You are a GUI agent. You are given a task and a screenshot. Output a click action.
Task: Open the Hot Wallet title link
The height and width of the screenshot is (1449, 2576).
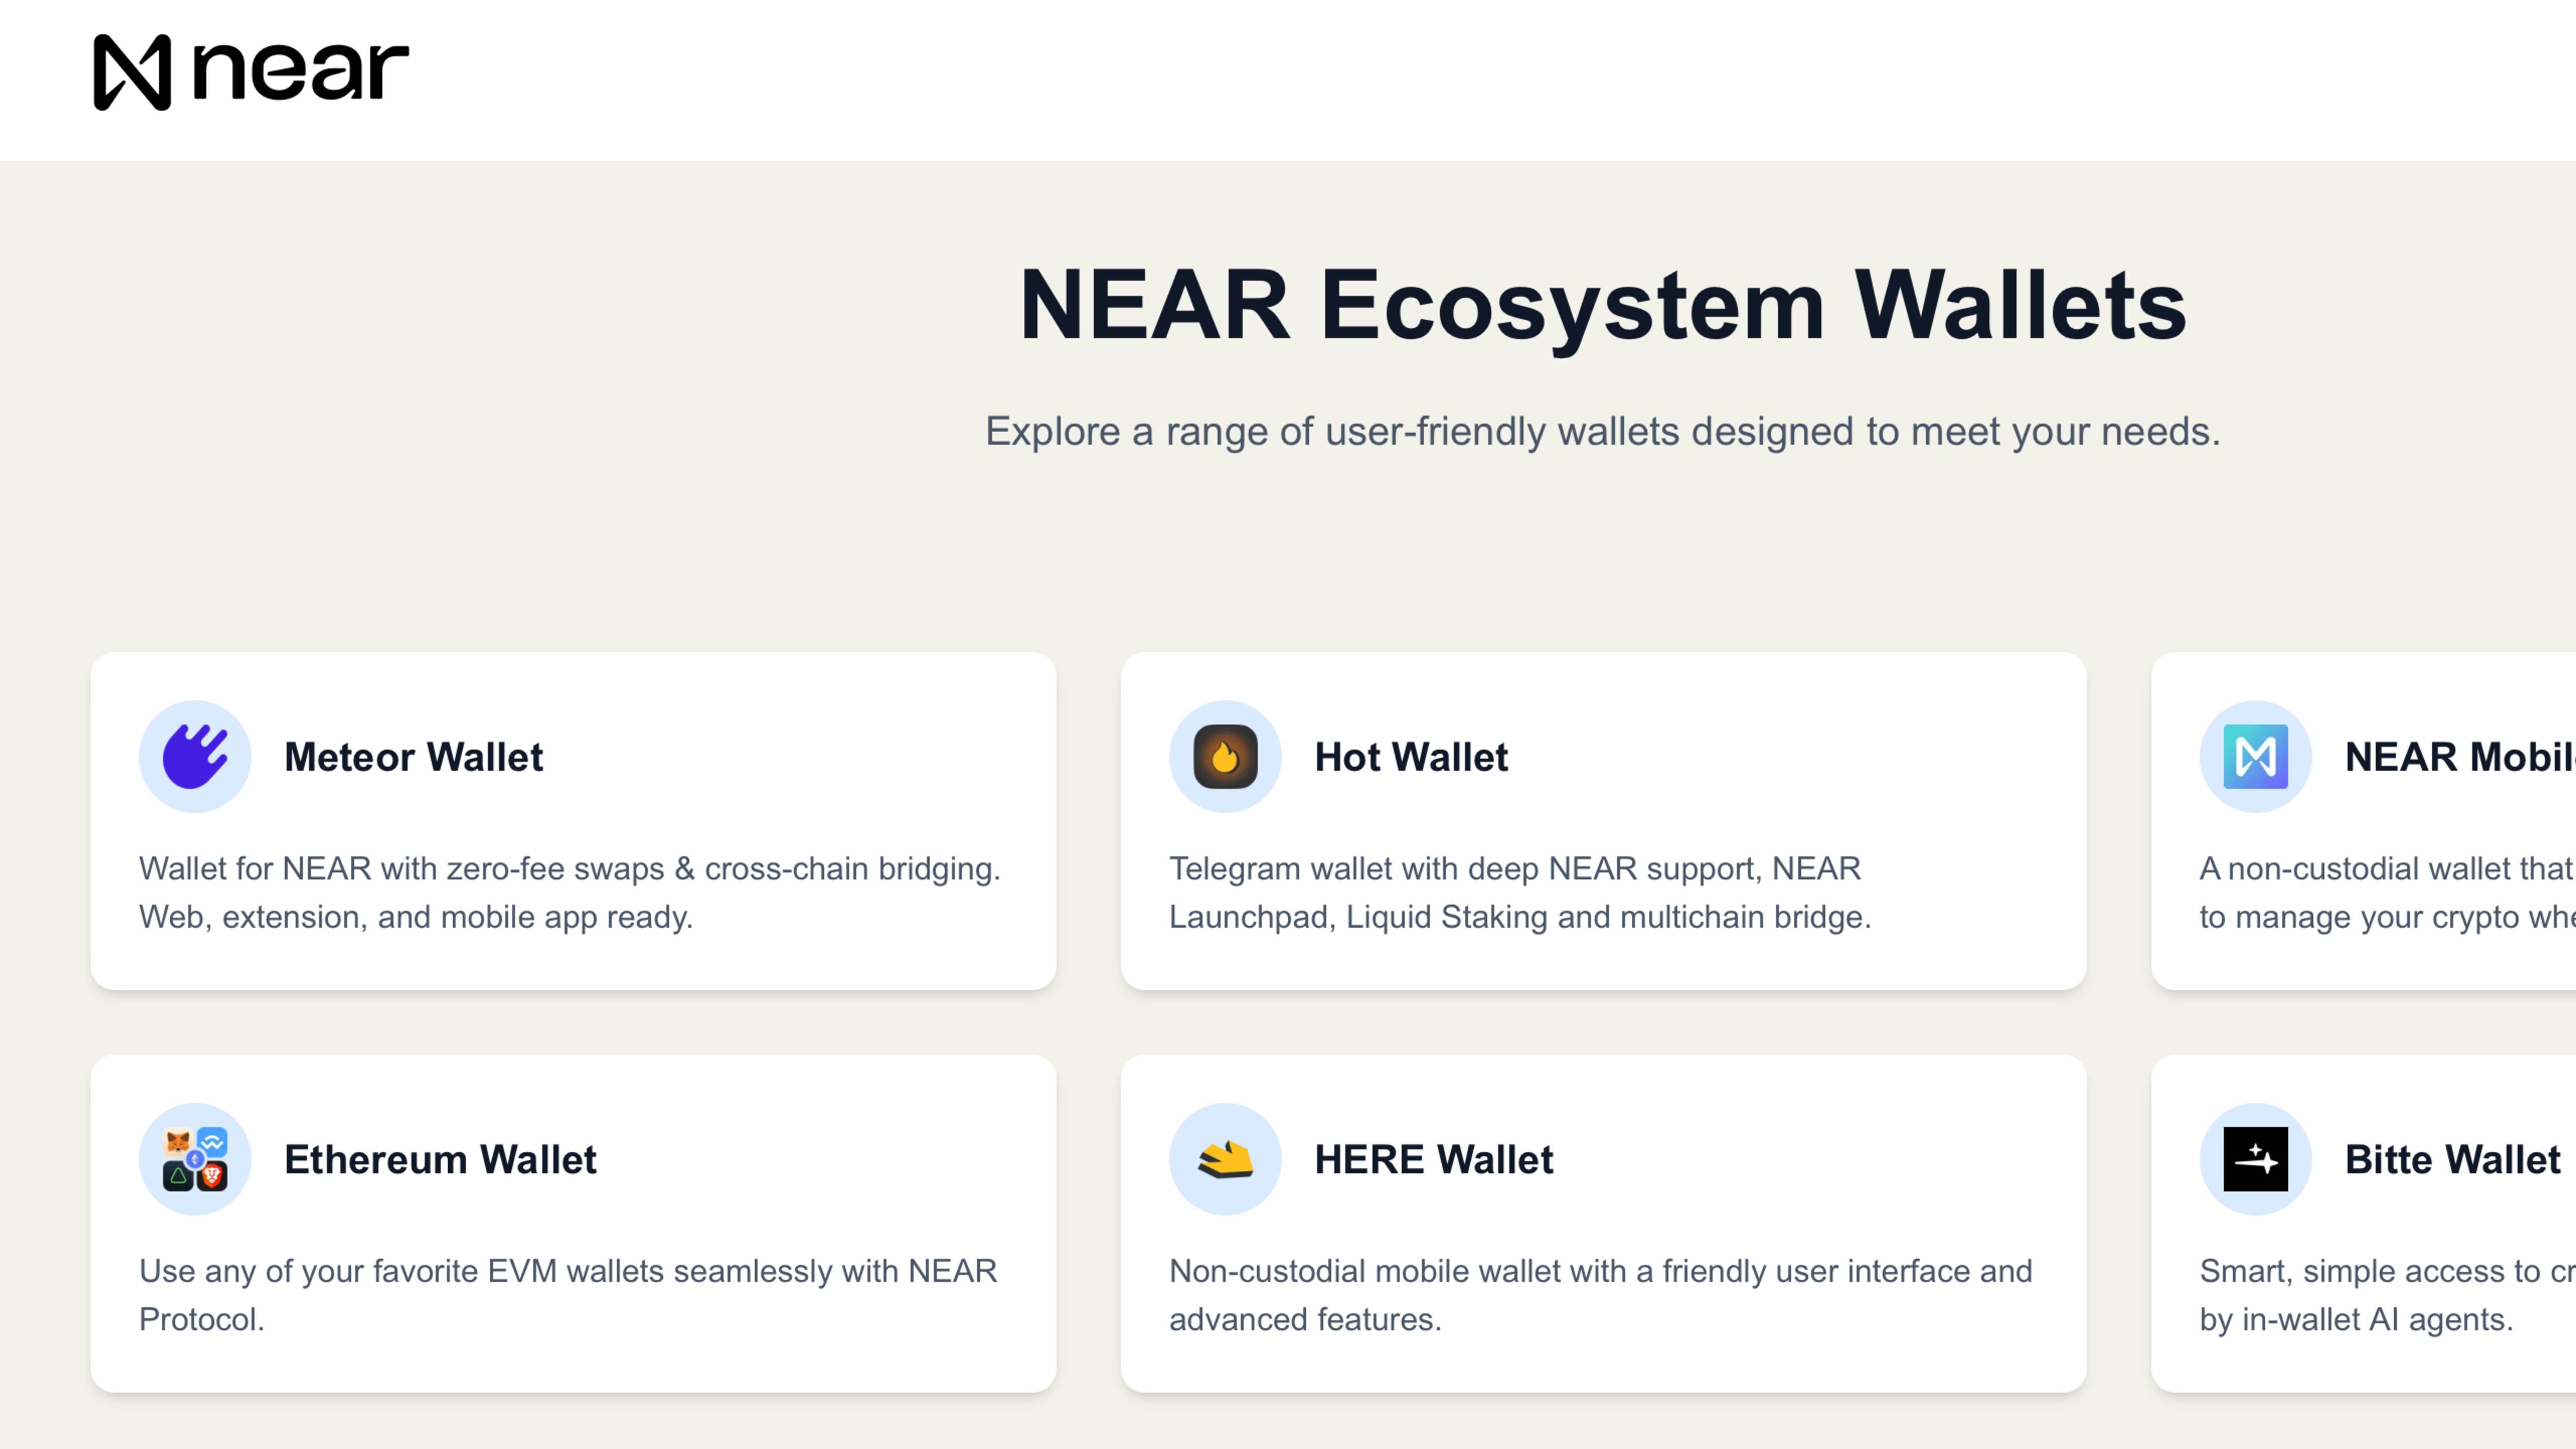pyautogui.click(x=1411, y=757)
